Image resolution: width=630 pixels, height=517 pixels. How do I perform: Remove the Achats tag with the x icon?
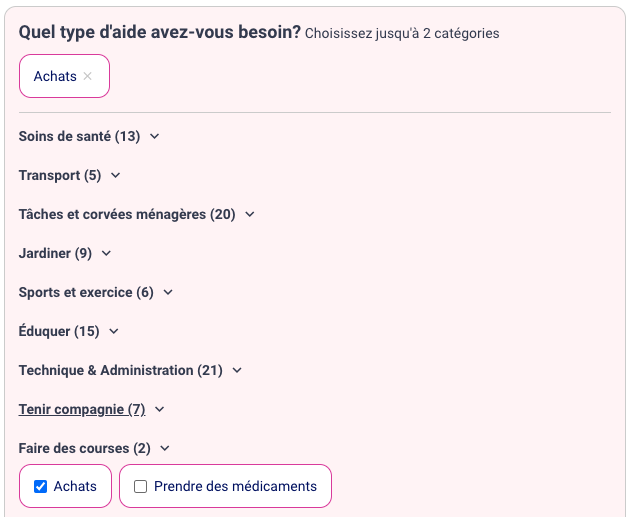point(88,77)
